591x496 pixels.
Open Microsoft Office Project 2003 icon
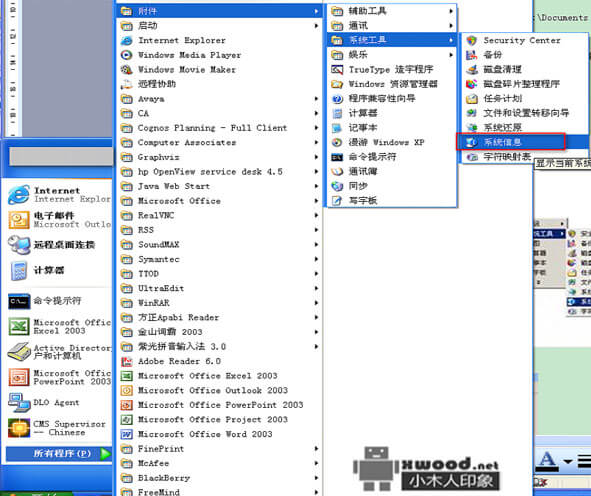(x=126, y=419)
